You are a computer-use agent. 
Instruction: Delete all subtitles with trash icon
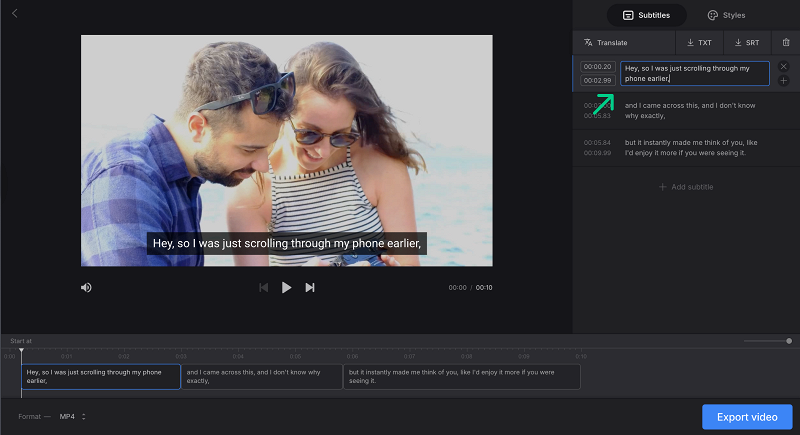pos(786,43)
